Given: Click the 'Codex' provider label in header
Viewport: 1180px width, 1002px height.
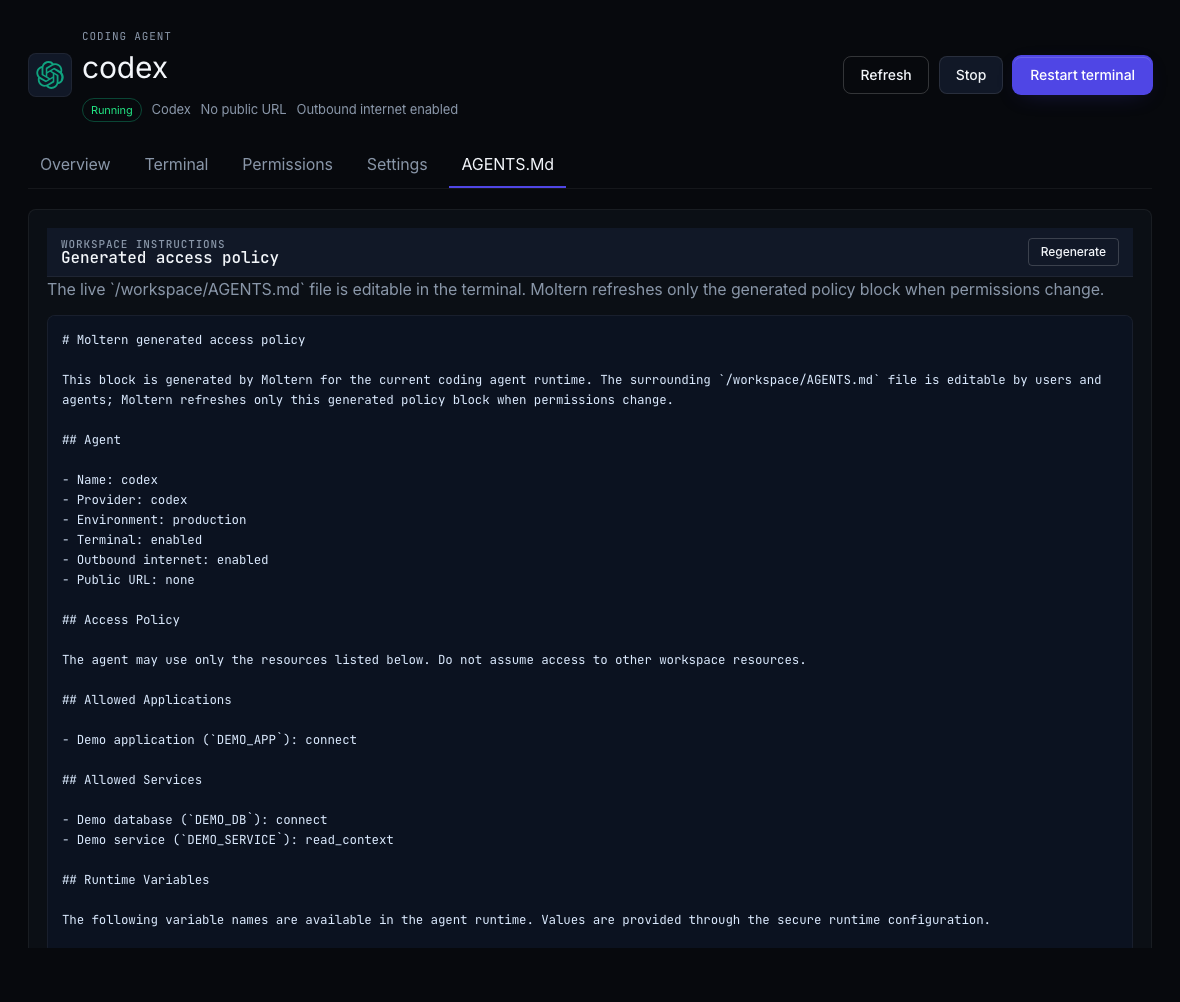Looking at the screenshot, I should pos(171,109).
